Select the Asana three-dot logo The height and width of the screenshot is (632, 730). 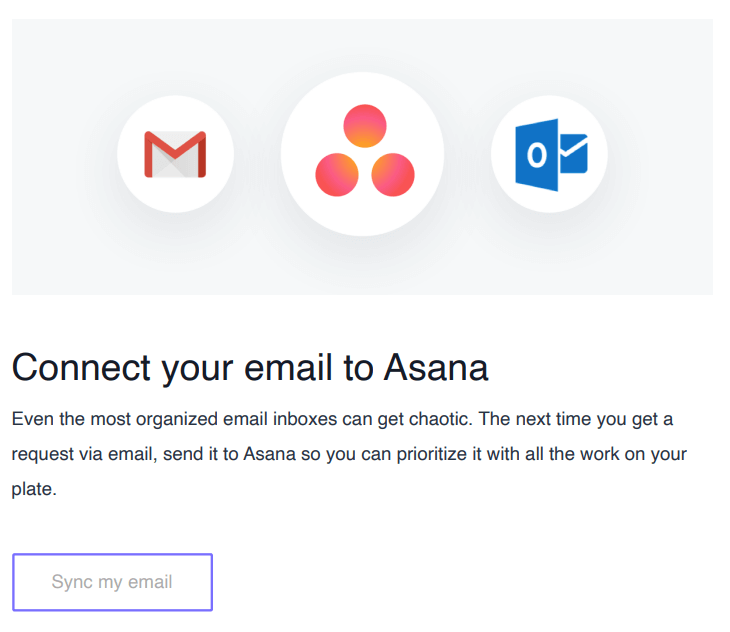365,150
